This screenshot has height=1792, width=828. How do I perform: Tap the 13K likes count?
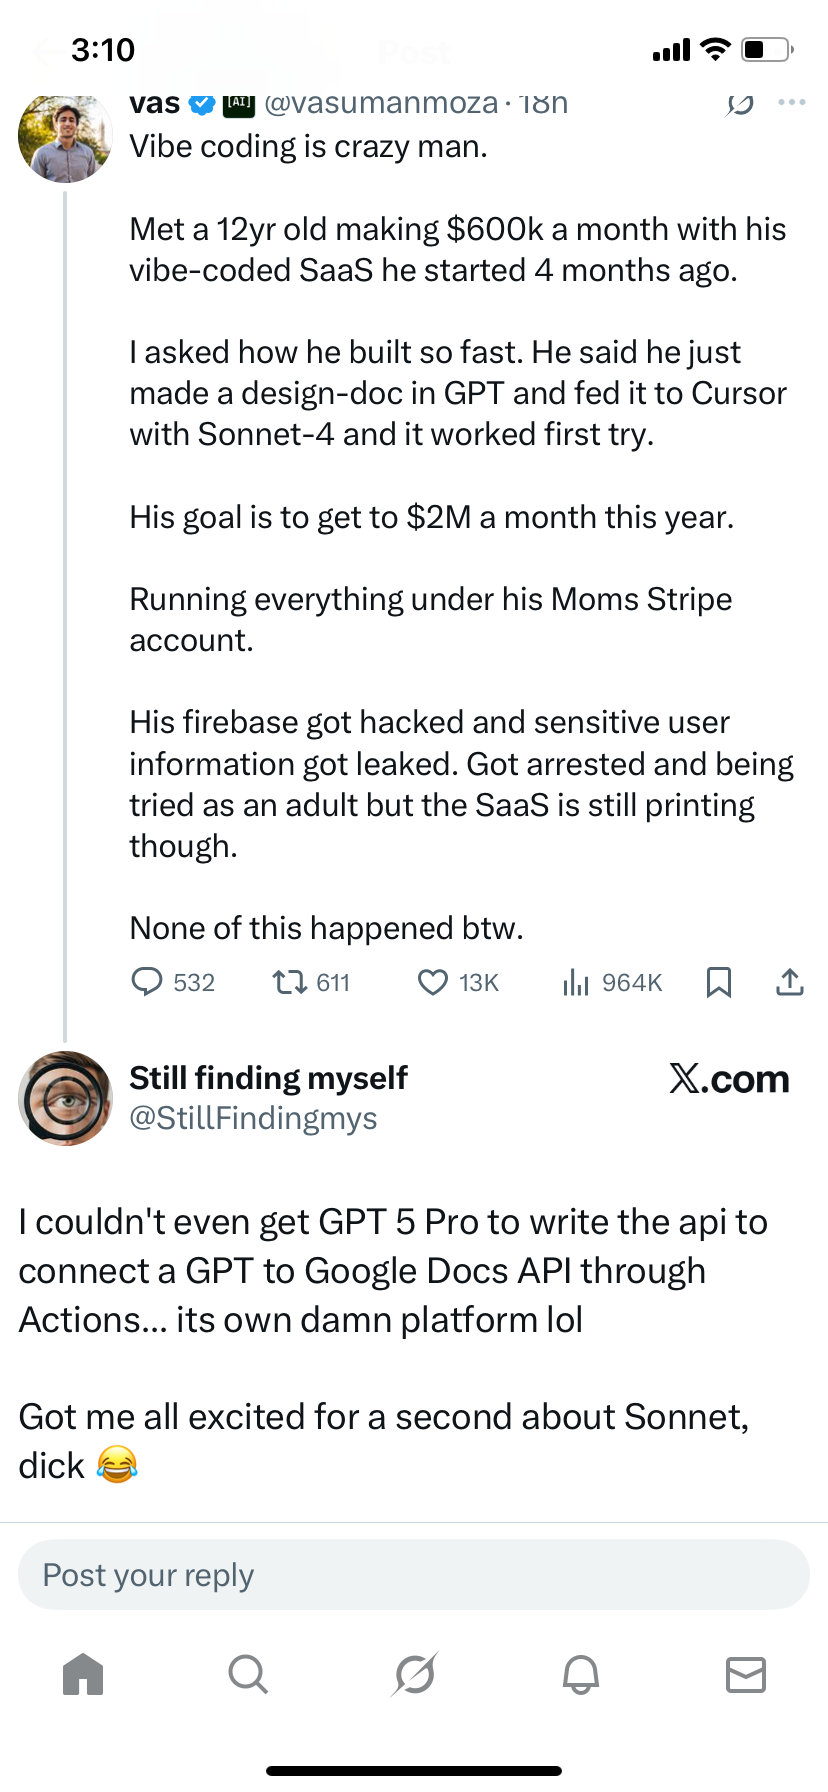pos(479,983)
